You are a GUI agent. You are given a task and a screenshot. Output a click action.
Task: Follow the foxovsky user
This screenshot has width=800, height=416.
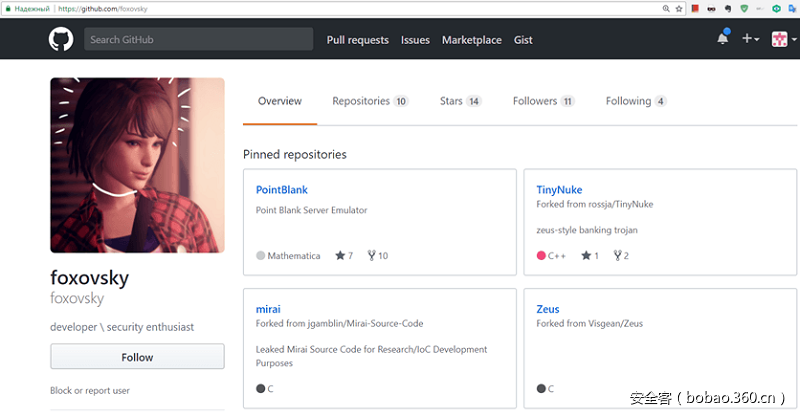tap(137, 357)
